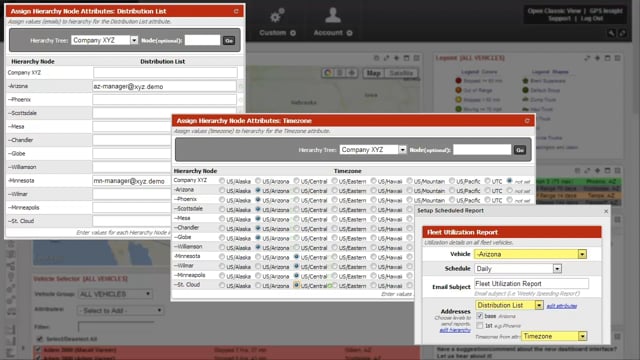
Task: Select US/Eastern radio for the --St. Cloud row
Action: 335,285
